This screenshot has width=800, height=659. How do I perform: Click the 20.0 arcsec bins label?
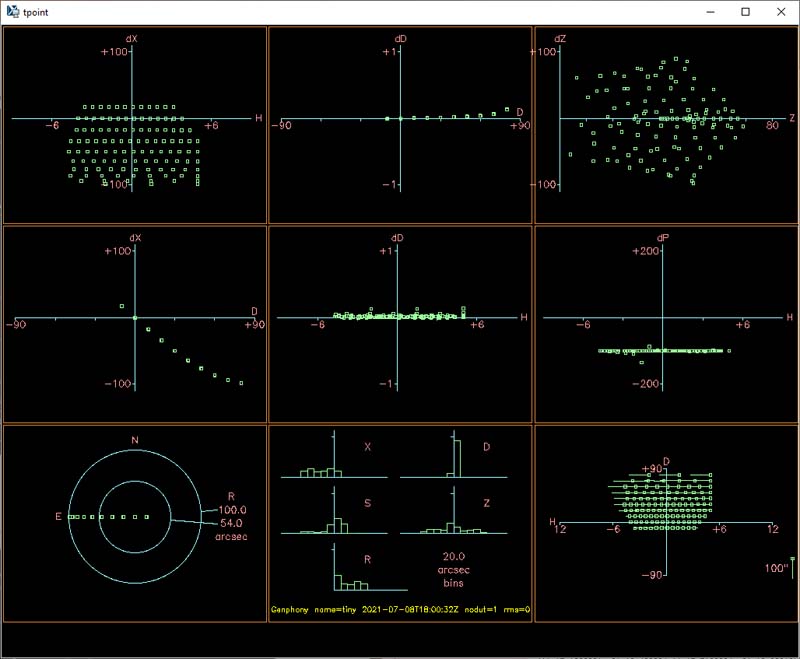[x=454, y=568]
